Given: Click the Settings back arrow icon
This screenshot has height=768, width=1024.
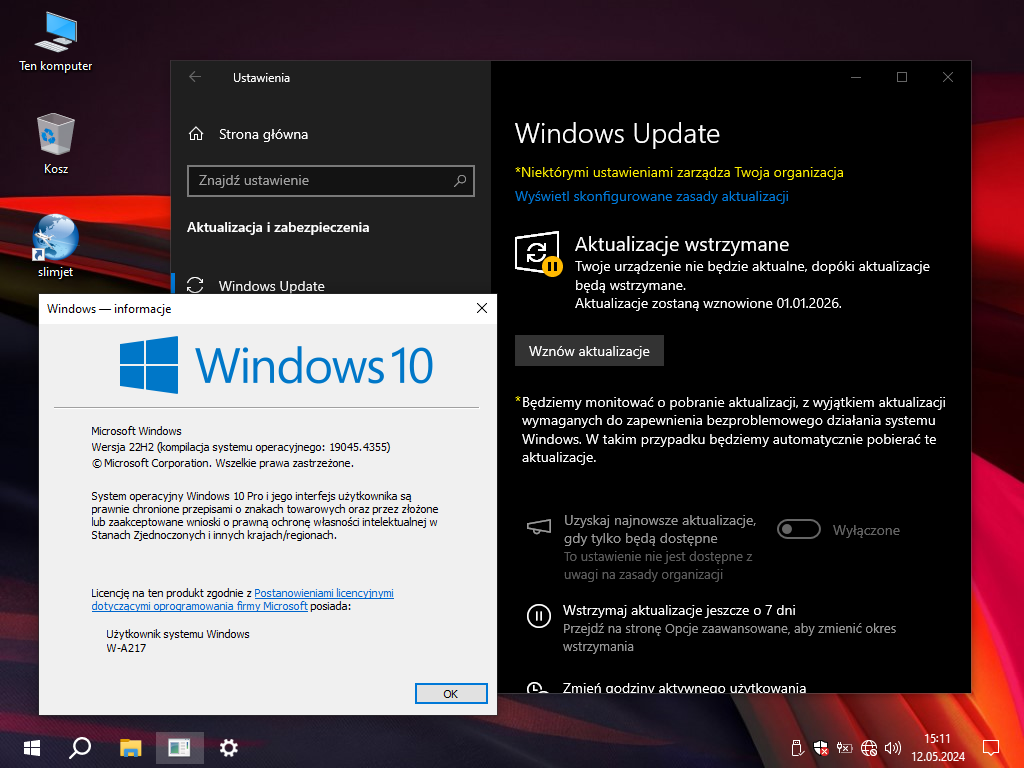Looking at the screenshot, I should click(195, 77).
